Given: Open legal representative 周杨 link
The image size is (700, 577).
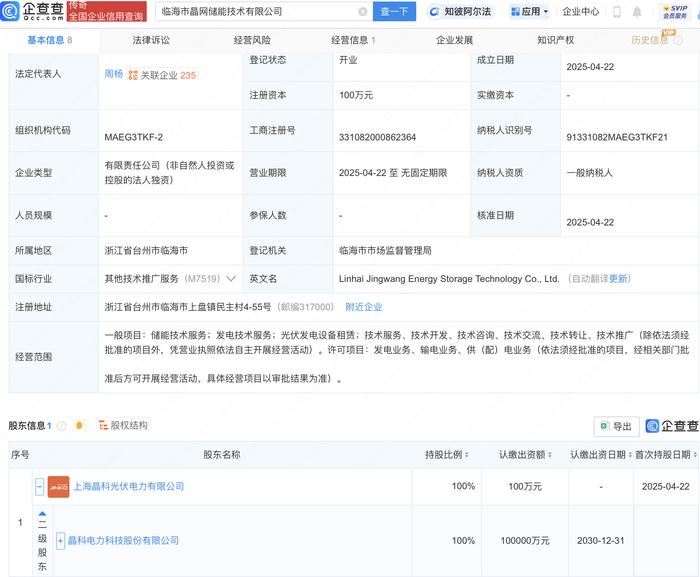Looking at the screenshot, I should pos(113,74).
